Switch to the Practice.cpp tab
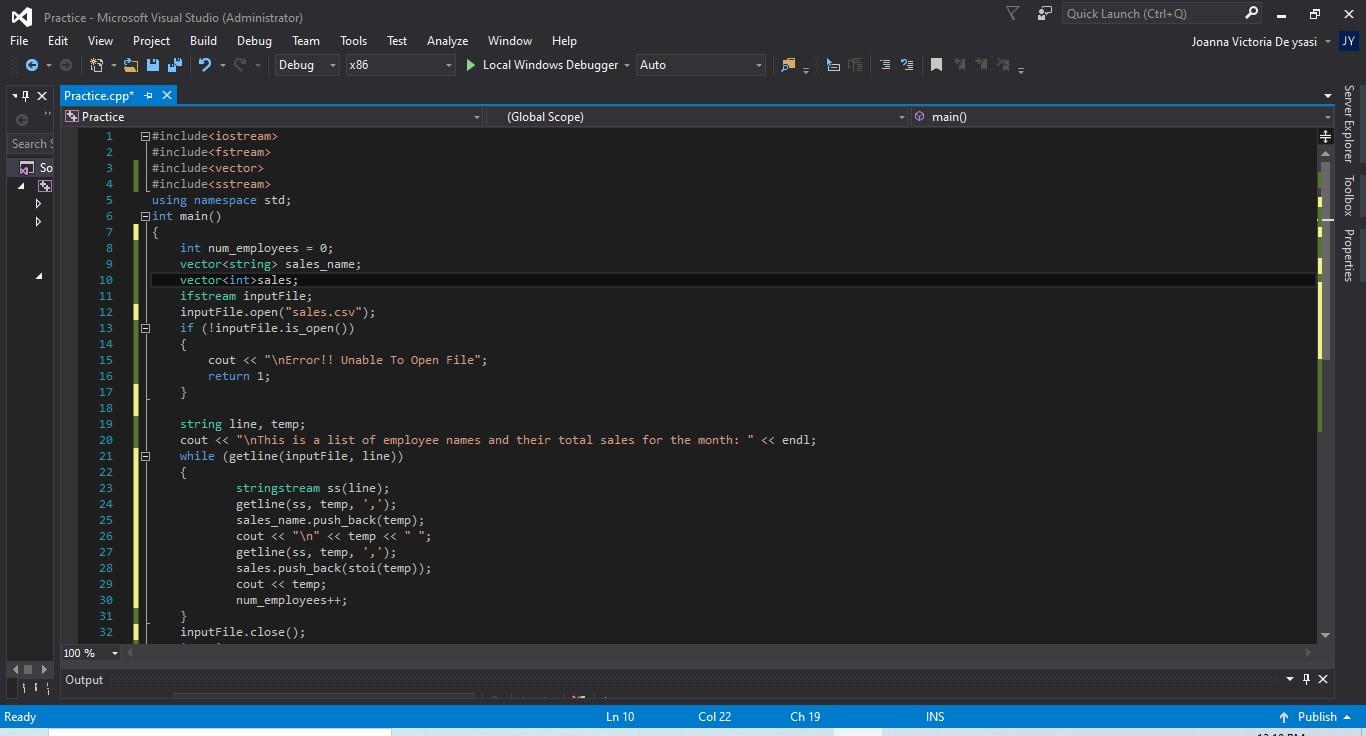Viewport: 1366px width, 736px height. pos(99,95)
